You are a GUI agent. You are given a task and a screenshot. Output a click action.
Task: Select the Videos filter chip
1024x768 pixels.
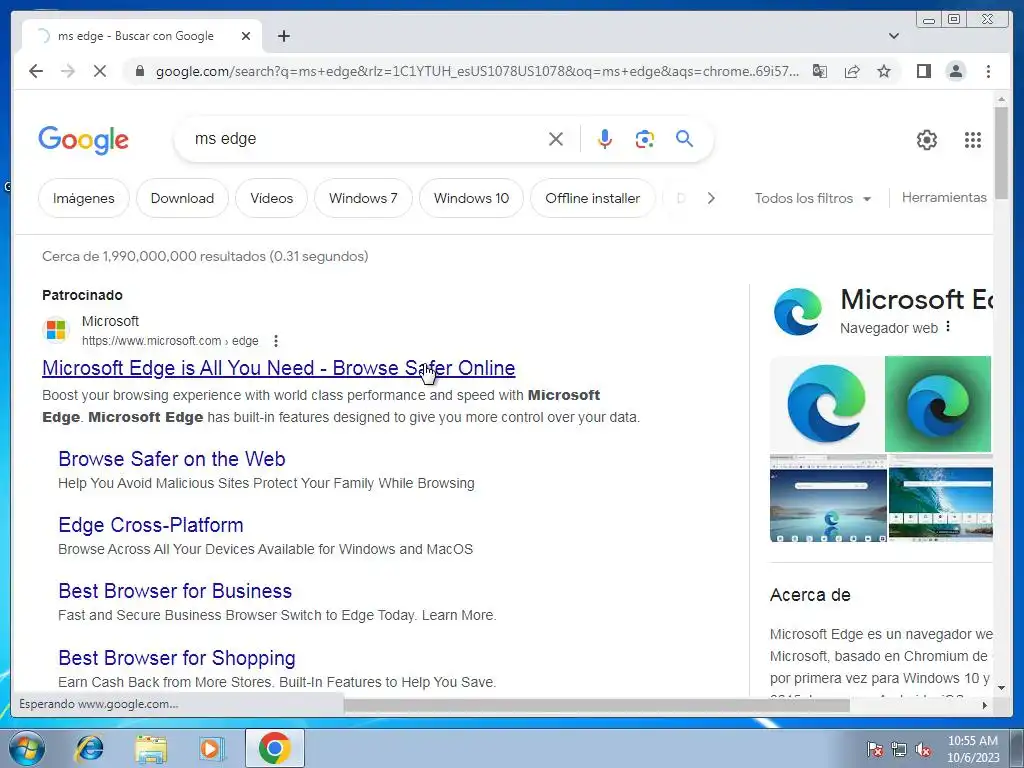coord(272,199)
